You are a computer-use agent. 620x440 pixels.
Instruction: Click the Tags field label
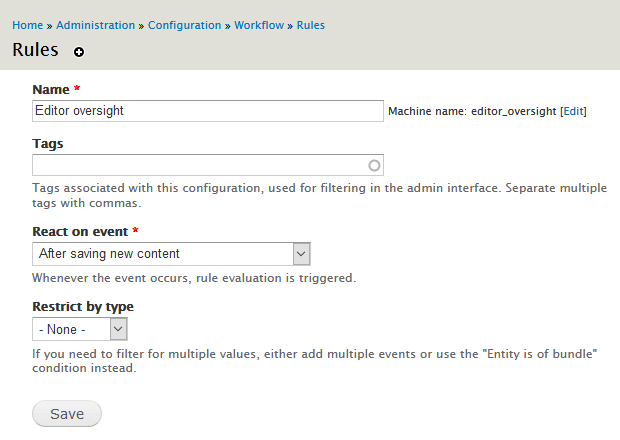[47, 143]
